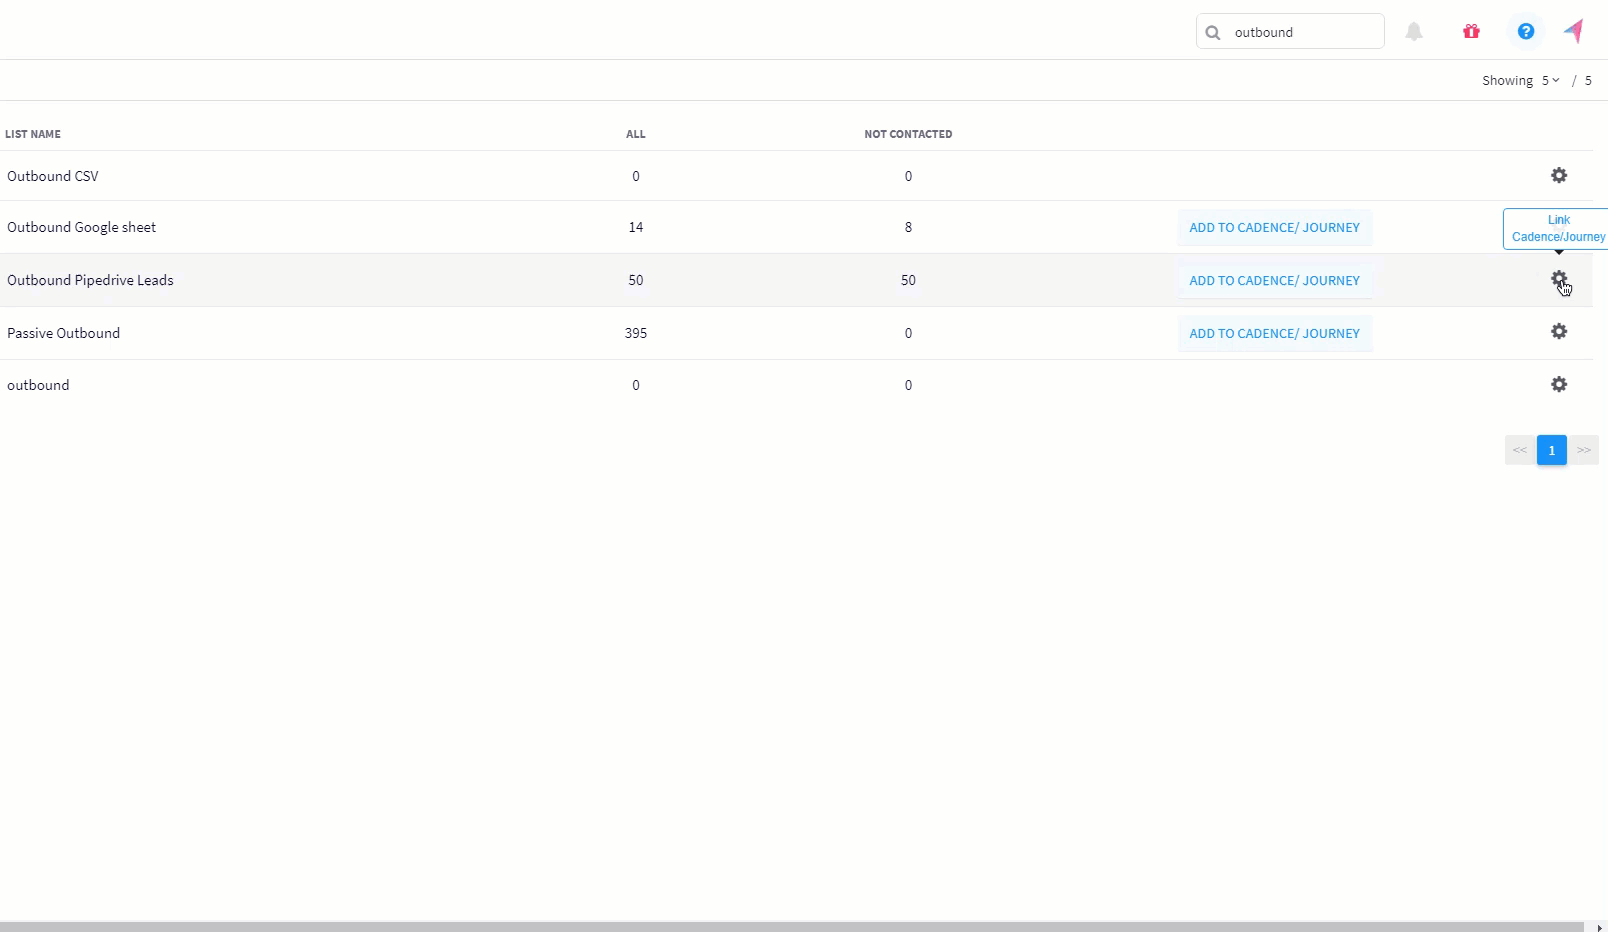Open gear settings for lowercase outbound list

click(1559, 384)
